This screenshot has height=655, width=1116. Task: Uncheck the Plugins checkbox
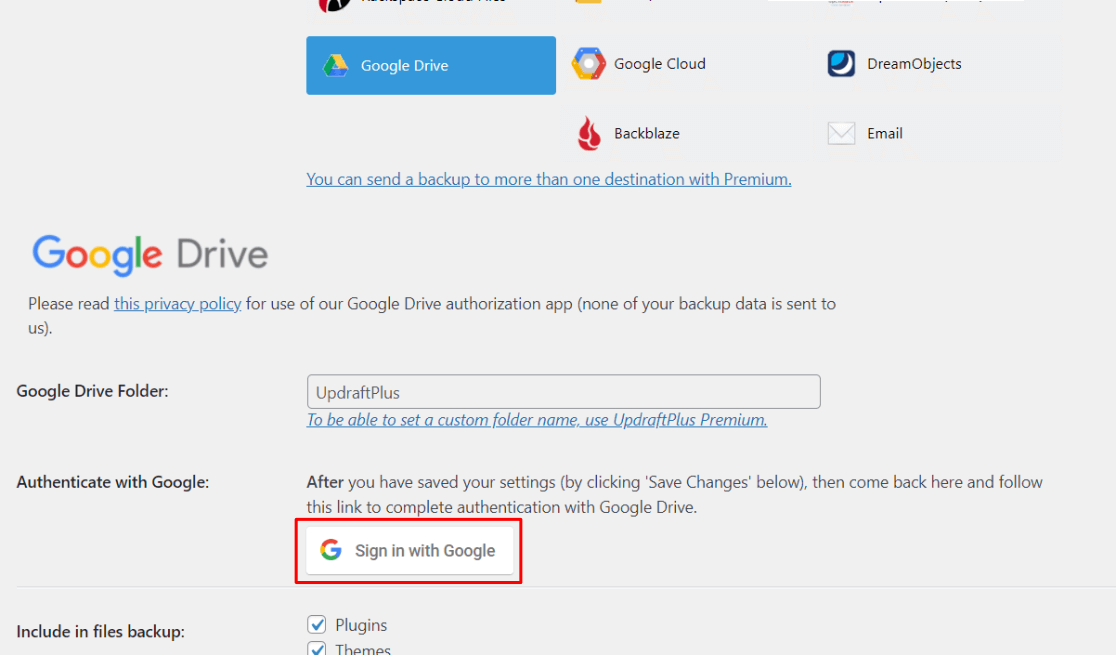point(317,625)
